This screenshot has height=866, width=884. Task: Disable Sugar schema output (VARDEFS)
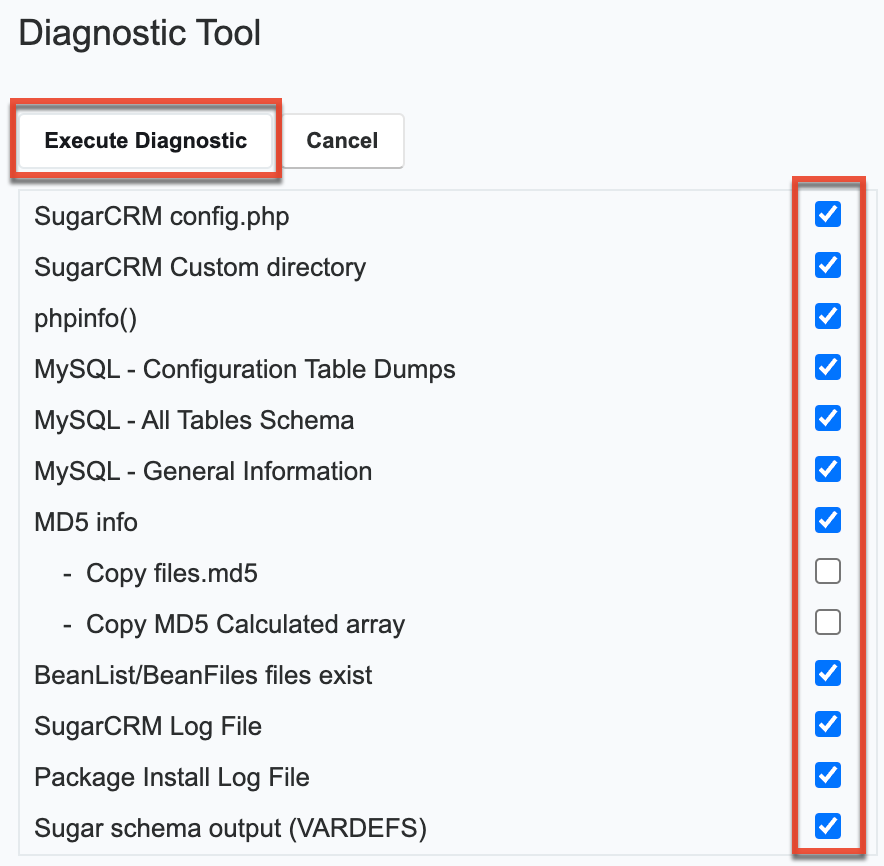827,826
